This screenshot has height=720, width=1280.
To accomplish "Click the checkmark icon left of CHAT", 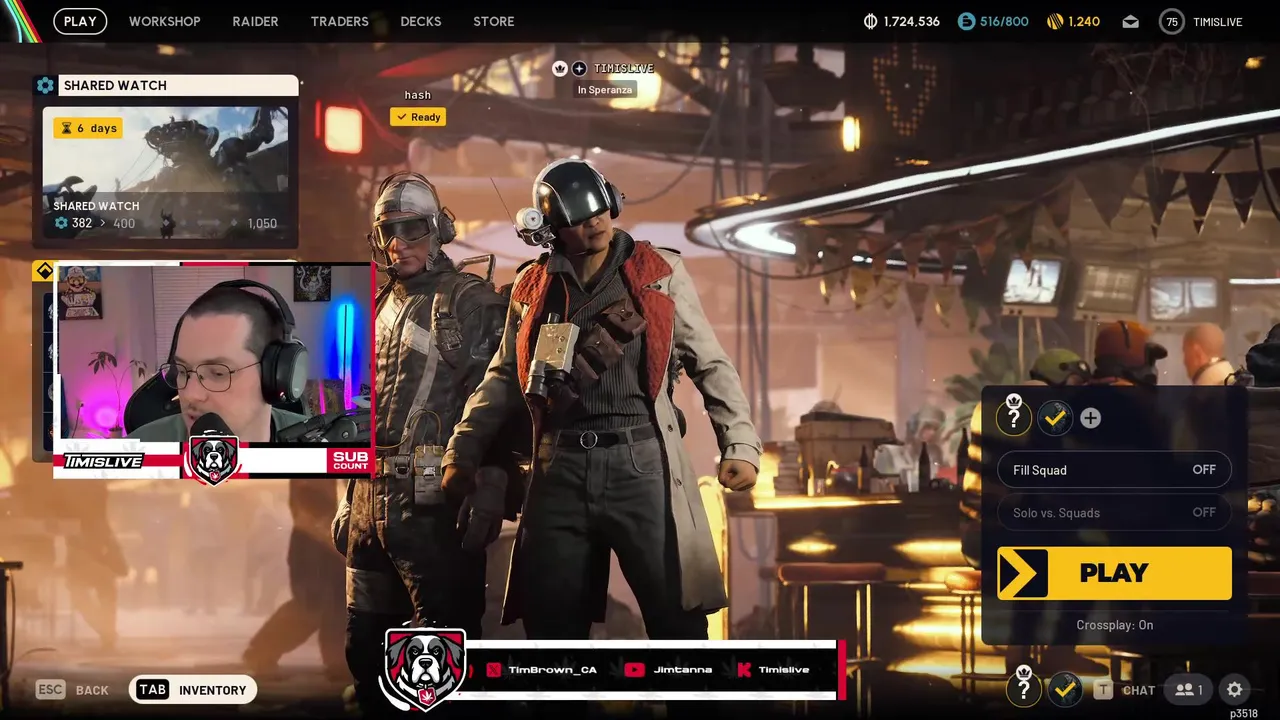I will tap(1065, 689).
